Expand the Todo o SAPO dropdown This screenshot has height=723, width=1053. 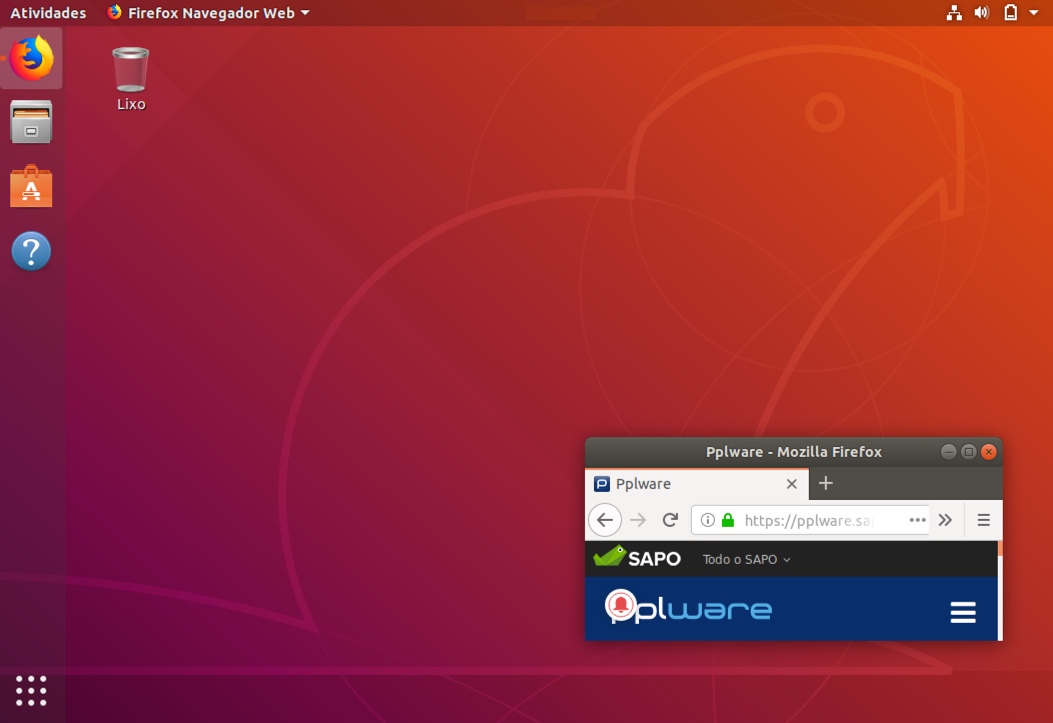coord(746,559)
